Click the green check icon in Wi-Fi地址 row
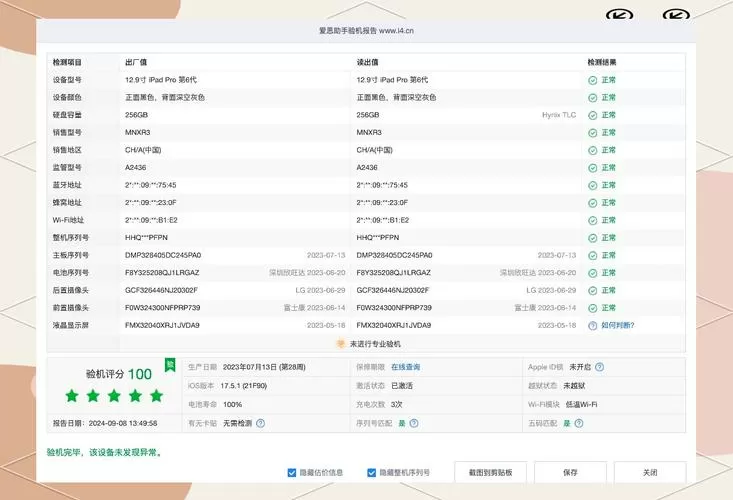Viewport: 733px width, 500px height. [x=592, y=221]
